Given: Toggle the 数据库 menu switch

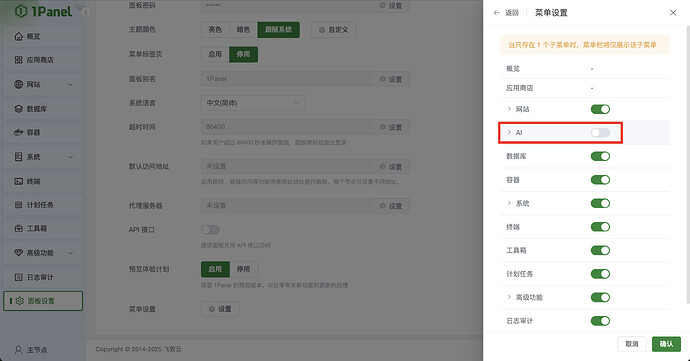Looking at the screenshot, I should point(600,156).
